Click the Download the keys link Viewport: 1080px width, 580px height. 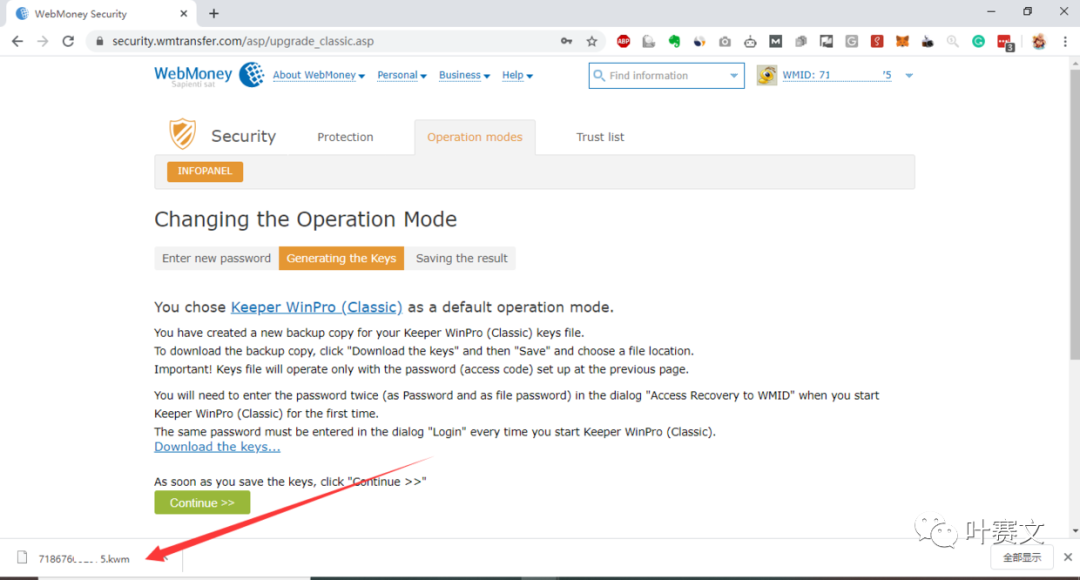pyautogui.click(x=217, y=447)
